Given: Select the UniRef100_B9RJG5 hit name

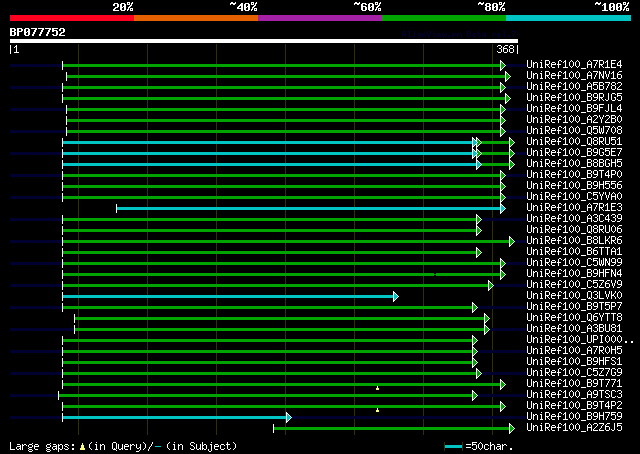Looking at the screenshot, I should (574, 98).
